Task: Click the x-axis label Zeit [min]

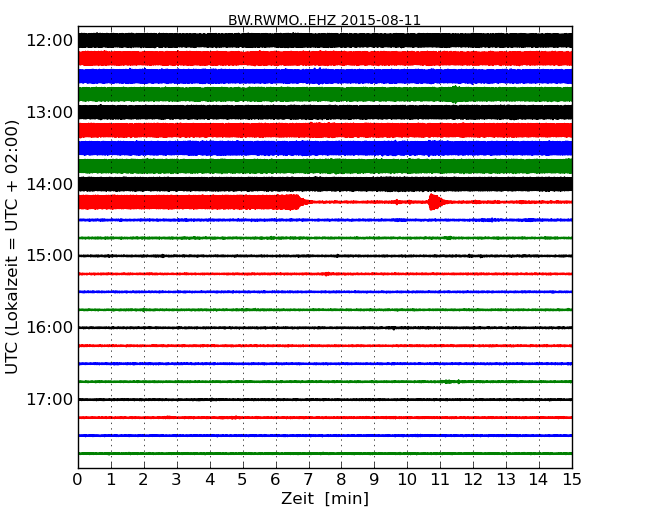Action: (x=325, y=498)
